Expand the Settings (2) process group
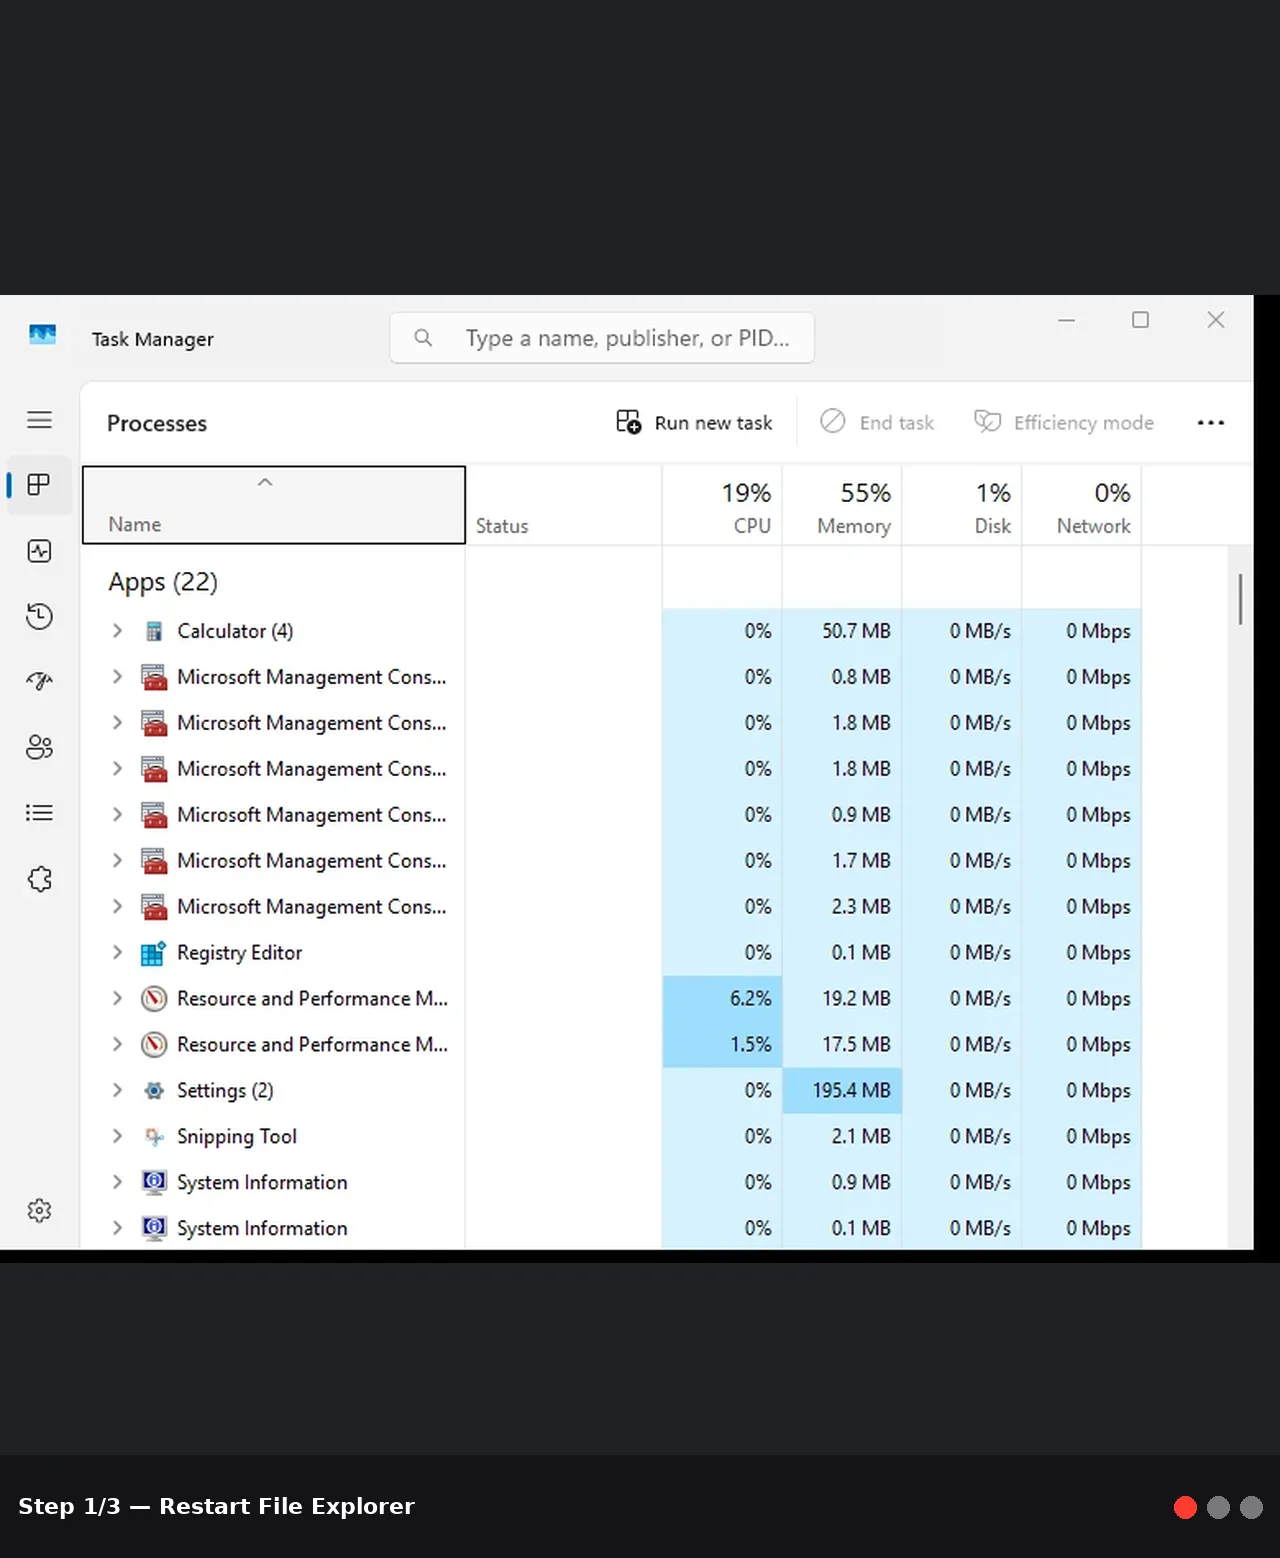Viewport: 1280px width, 1558px height. pos(117,1090)
